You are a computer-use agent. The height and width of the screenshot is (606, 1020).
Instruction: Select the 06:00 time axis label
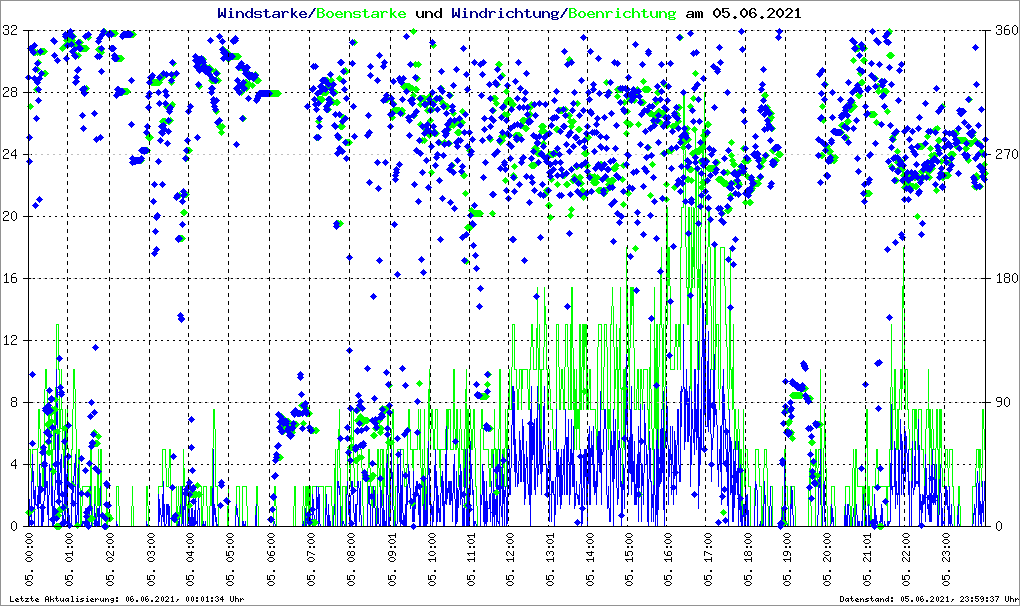coord(271,560)
